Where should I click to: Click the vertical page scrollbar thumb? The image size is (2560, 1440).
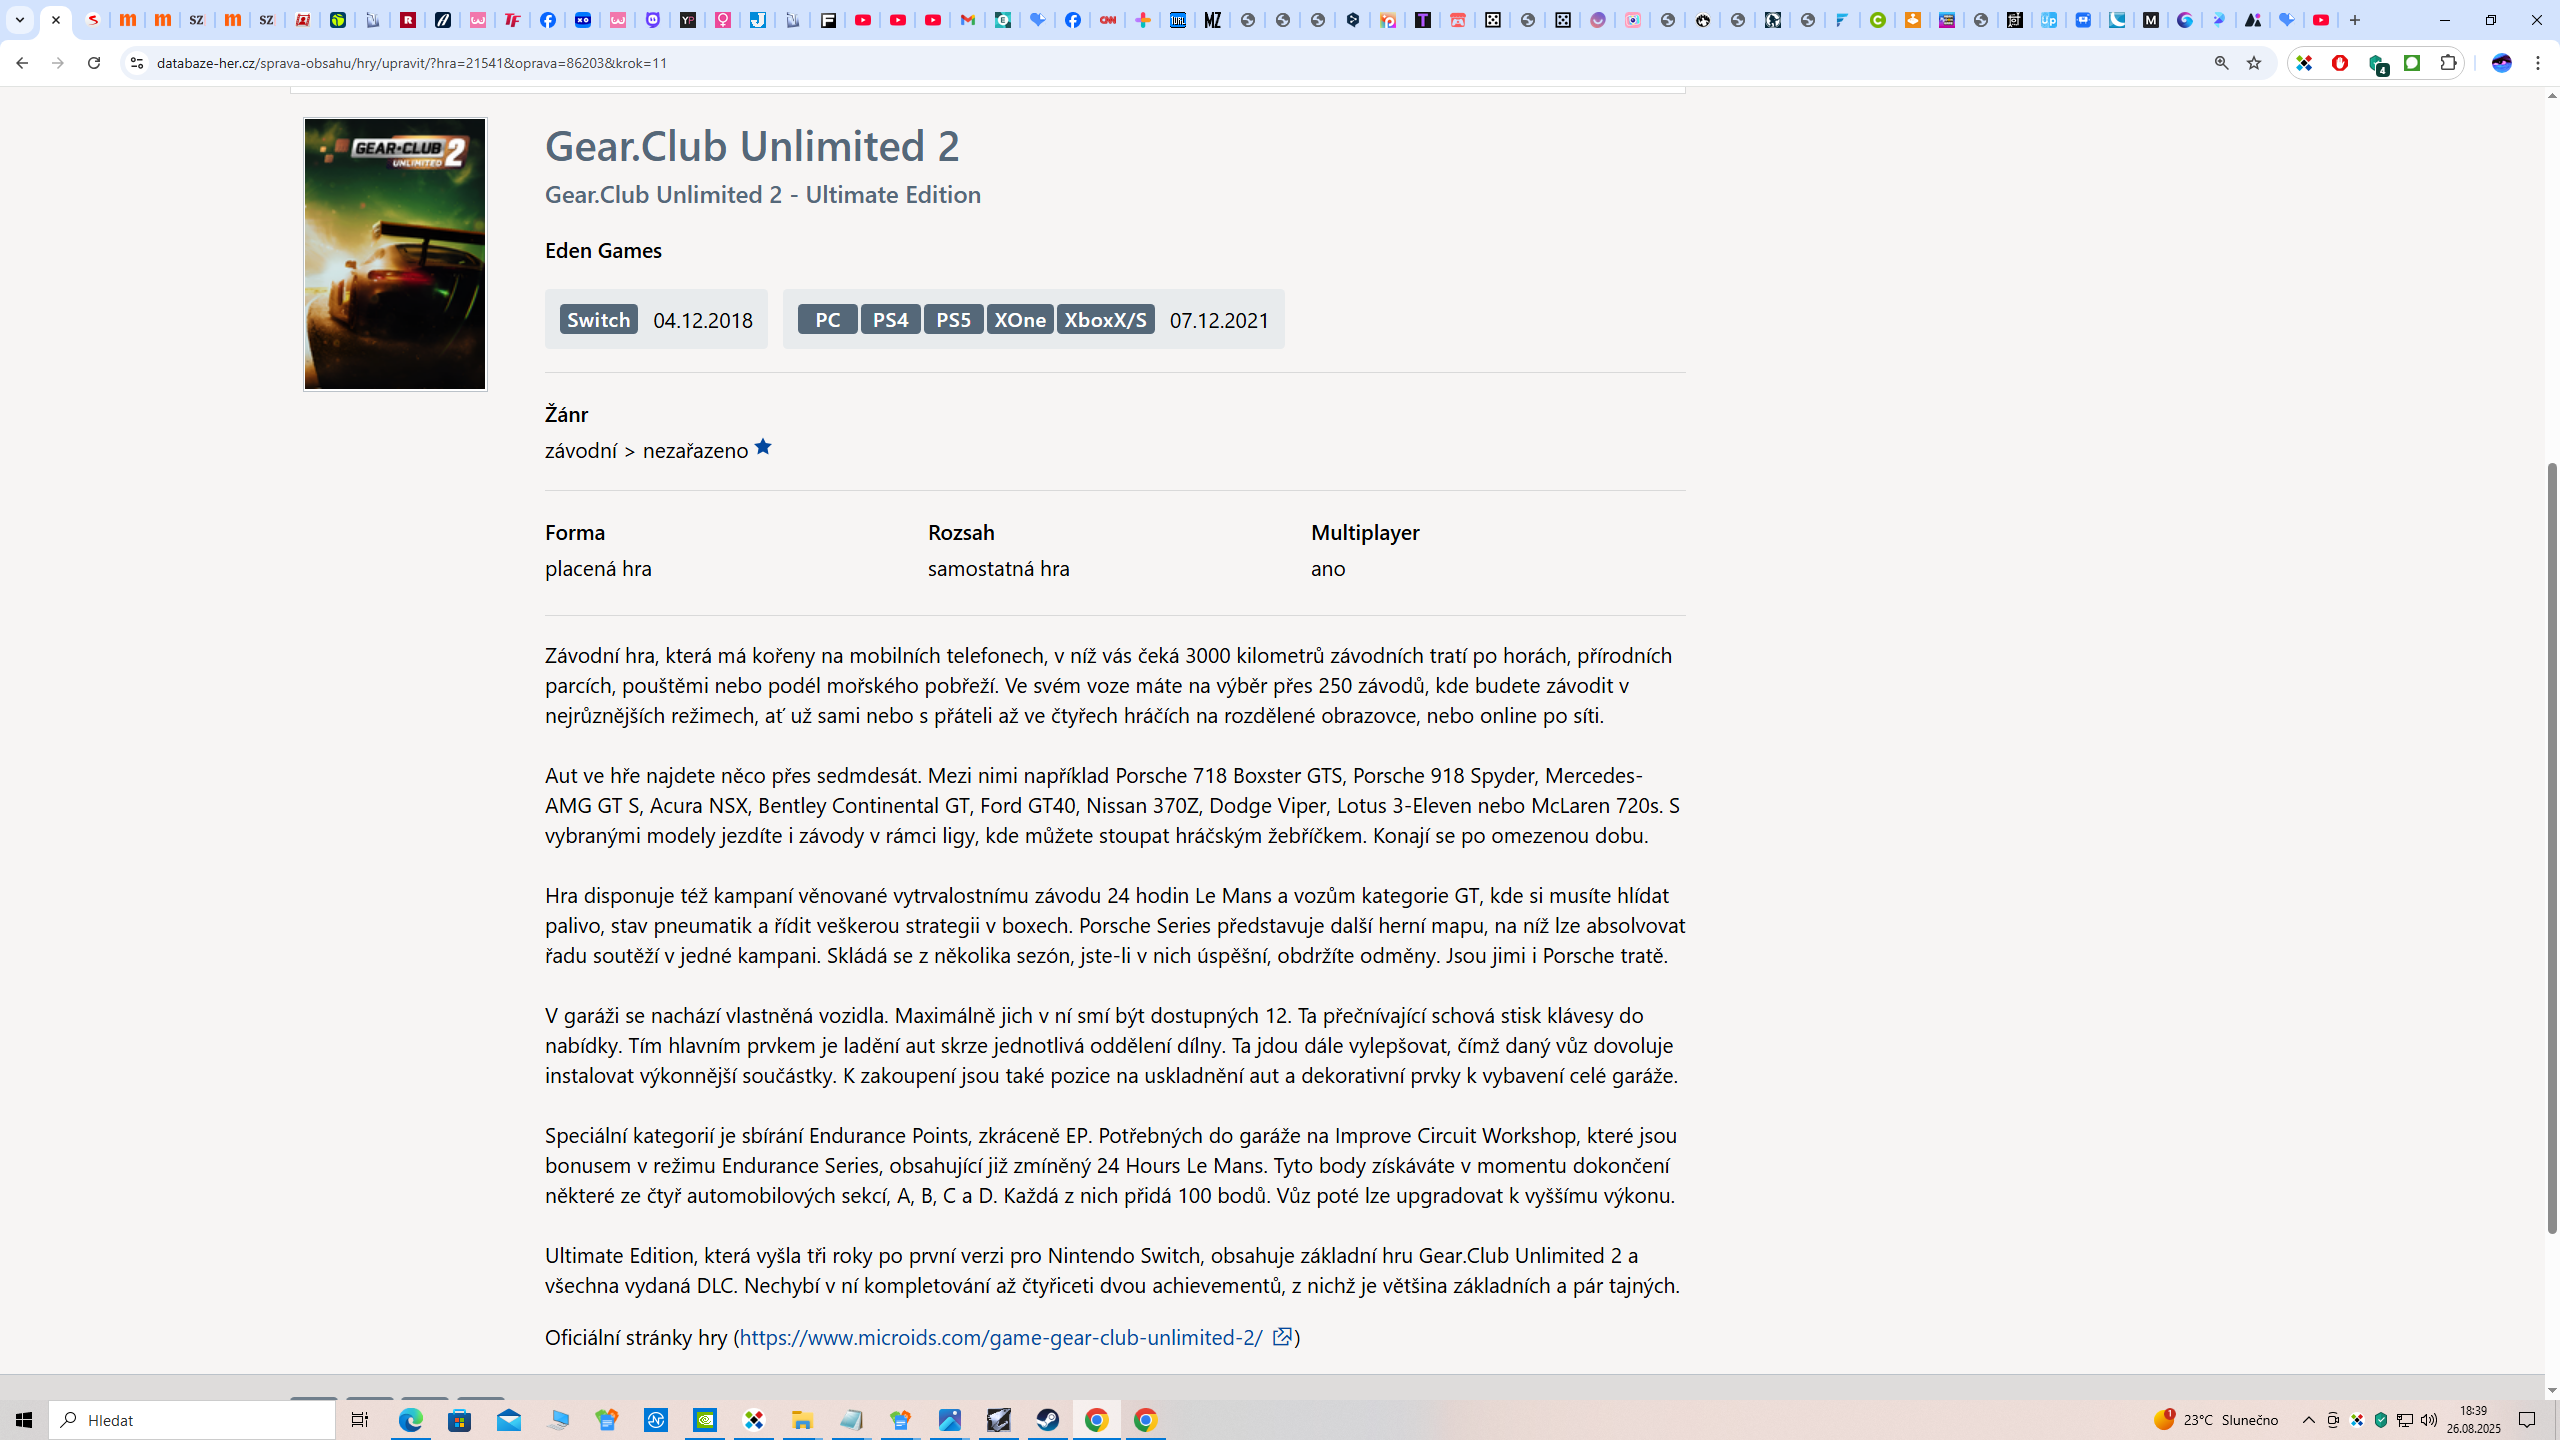2552,848
